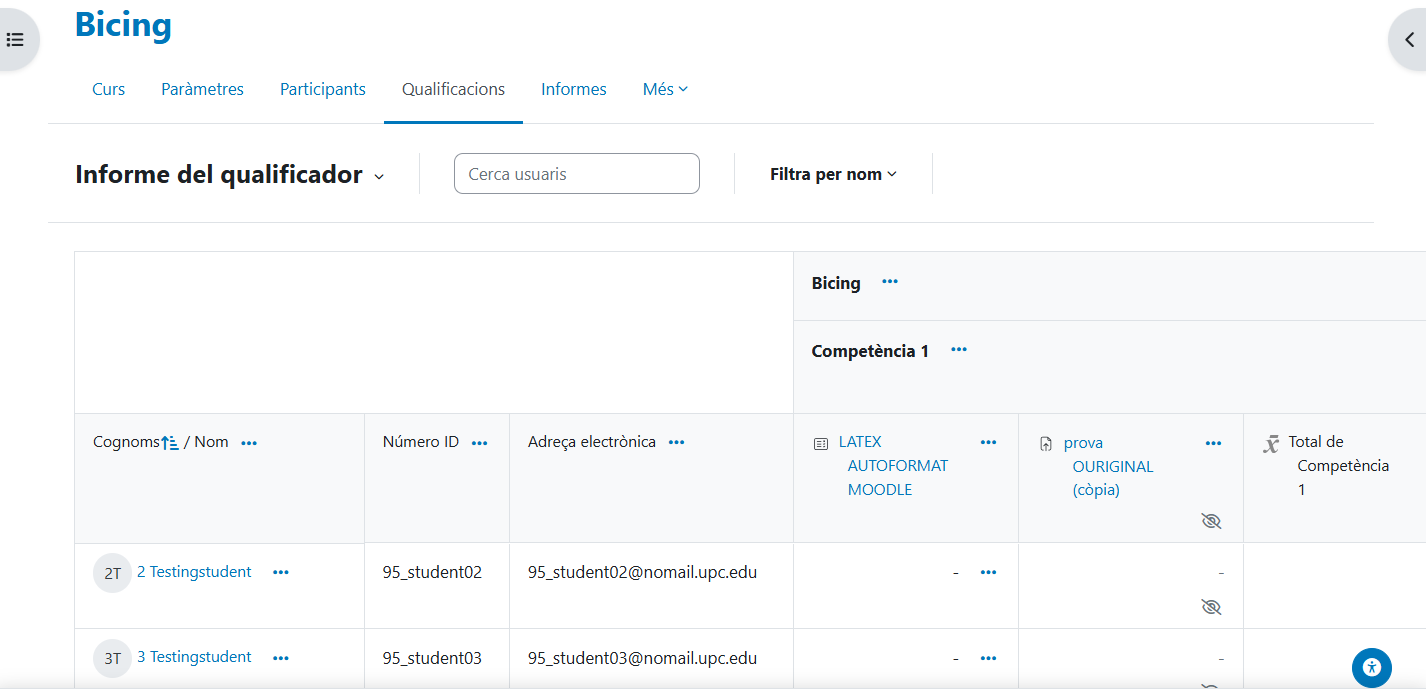Expand the Més menu

[665, 89]
